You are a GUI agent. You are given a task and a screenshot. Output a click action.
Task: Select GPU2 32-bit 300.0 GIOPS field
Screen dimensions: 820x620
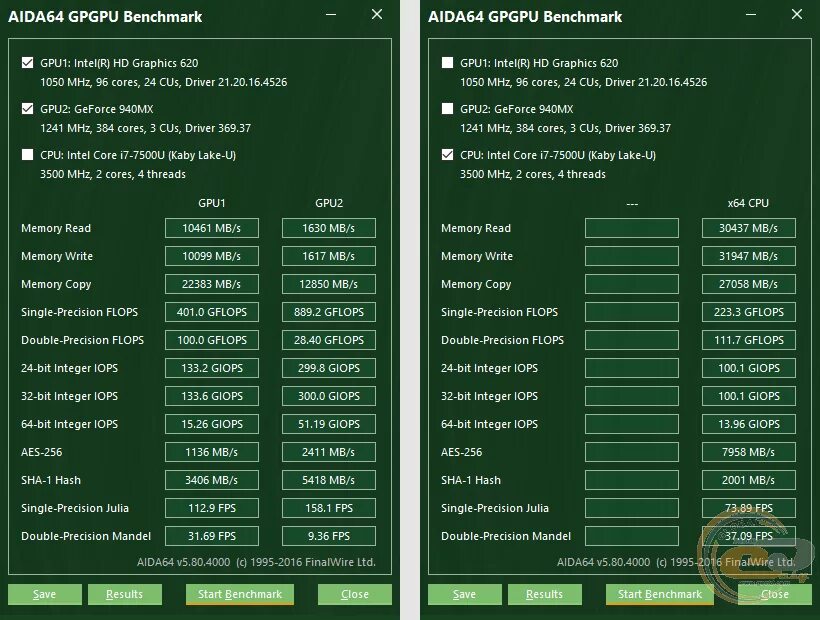click(328, 396)
